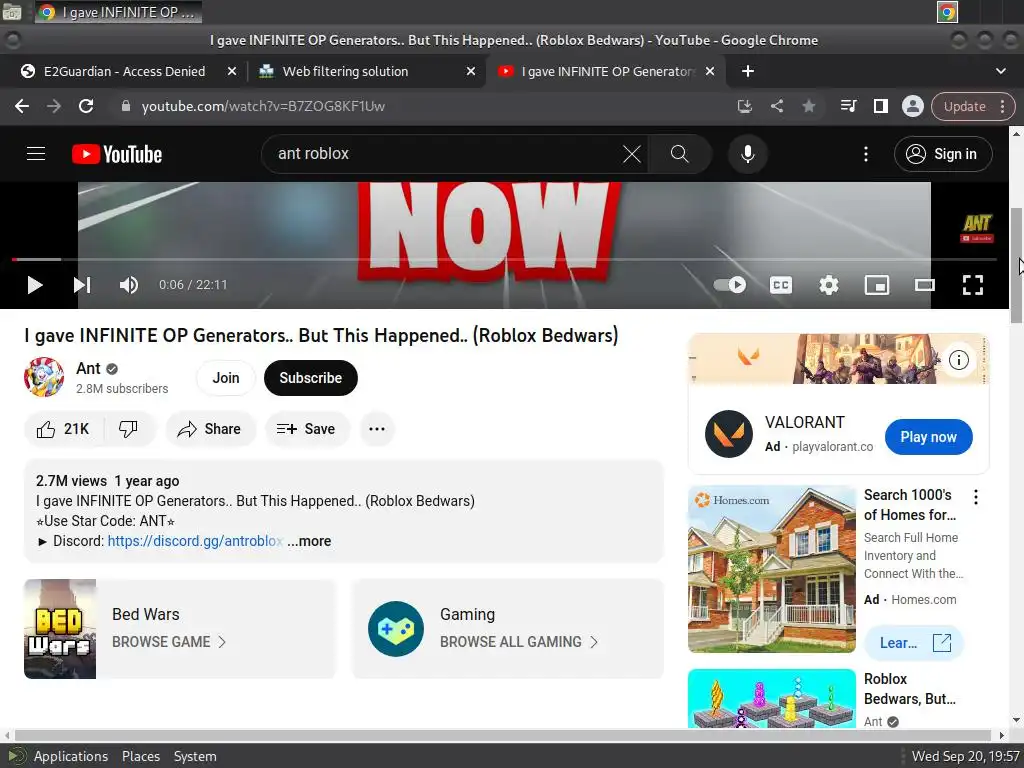Viewport: 1024px width, 768px height.
Task: Click Learn more on Homes.com ad
Action: point(914,643)
